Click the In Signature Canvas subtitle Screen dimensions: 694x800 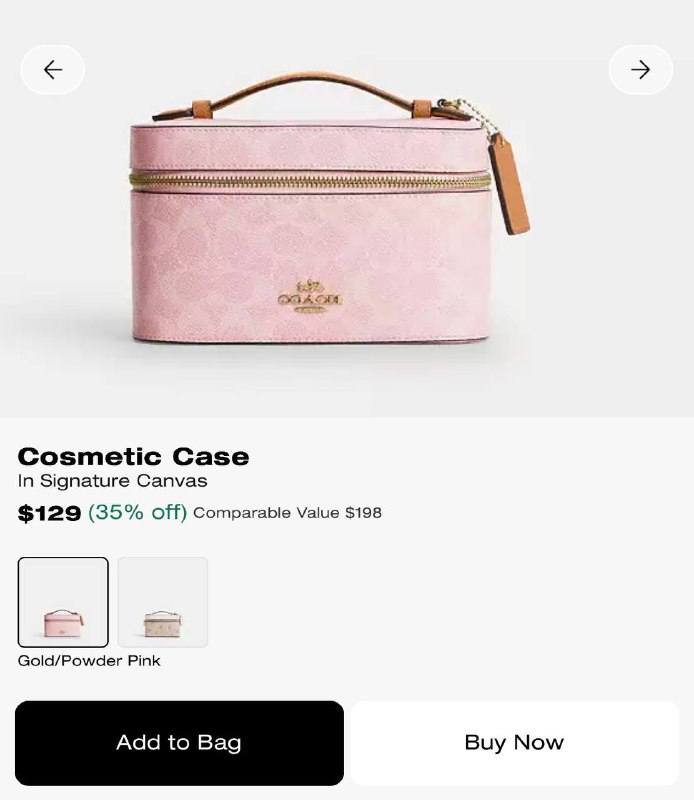pyautogui.click(x=112, y=481)
